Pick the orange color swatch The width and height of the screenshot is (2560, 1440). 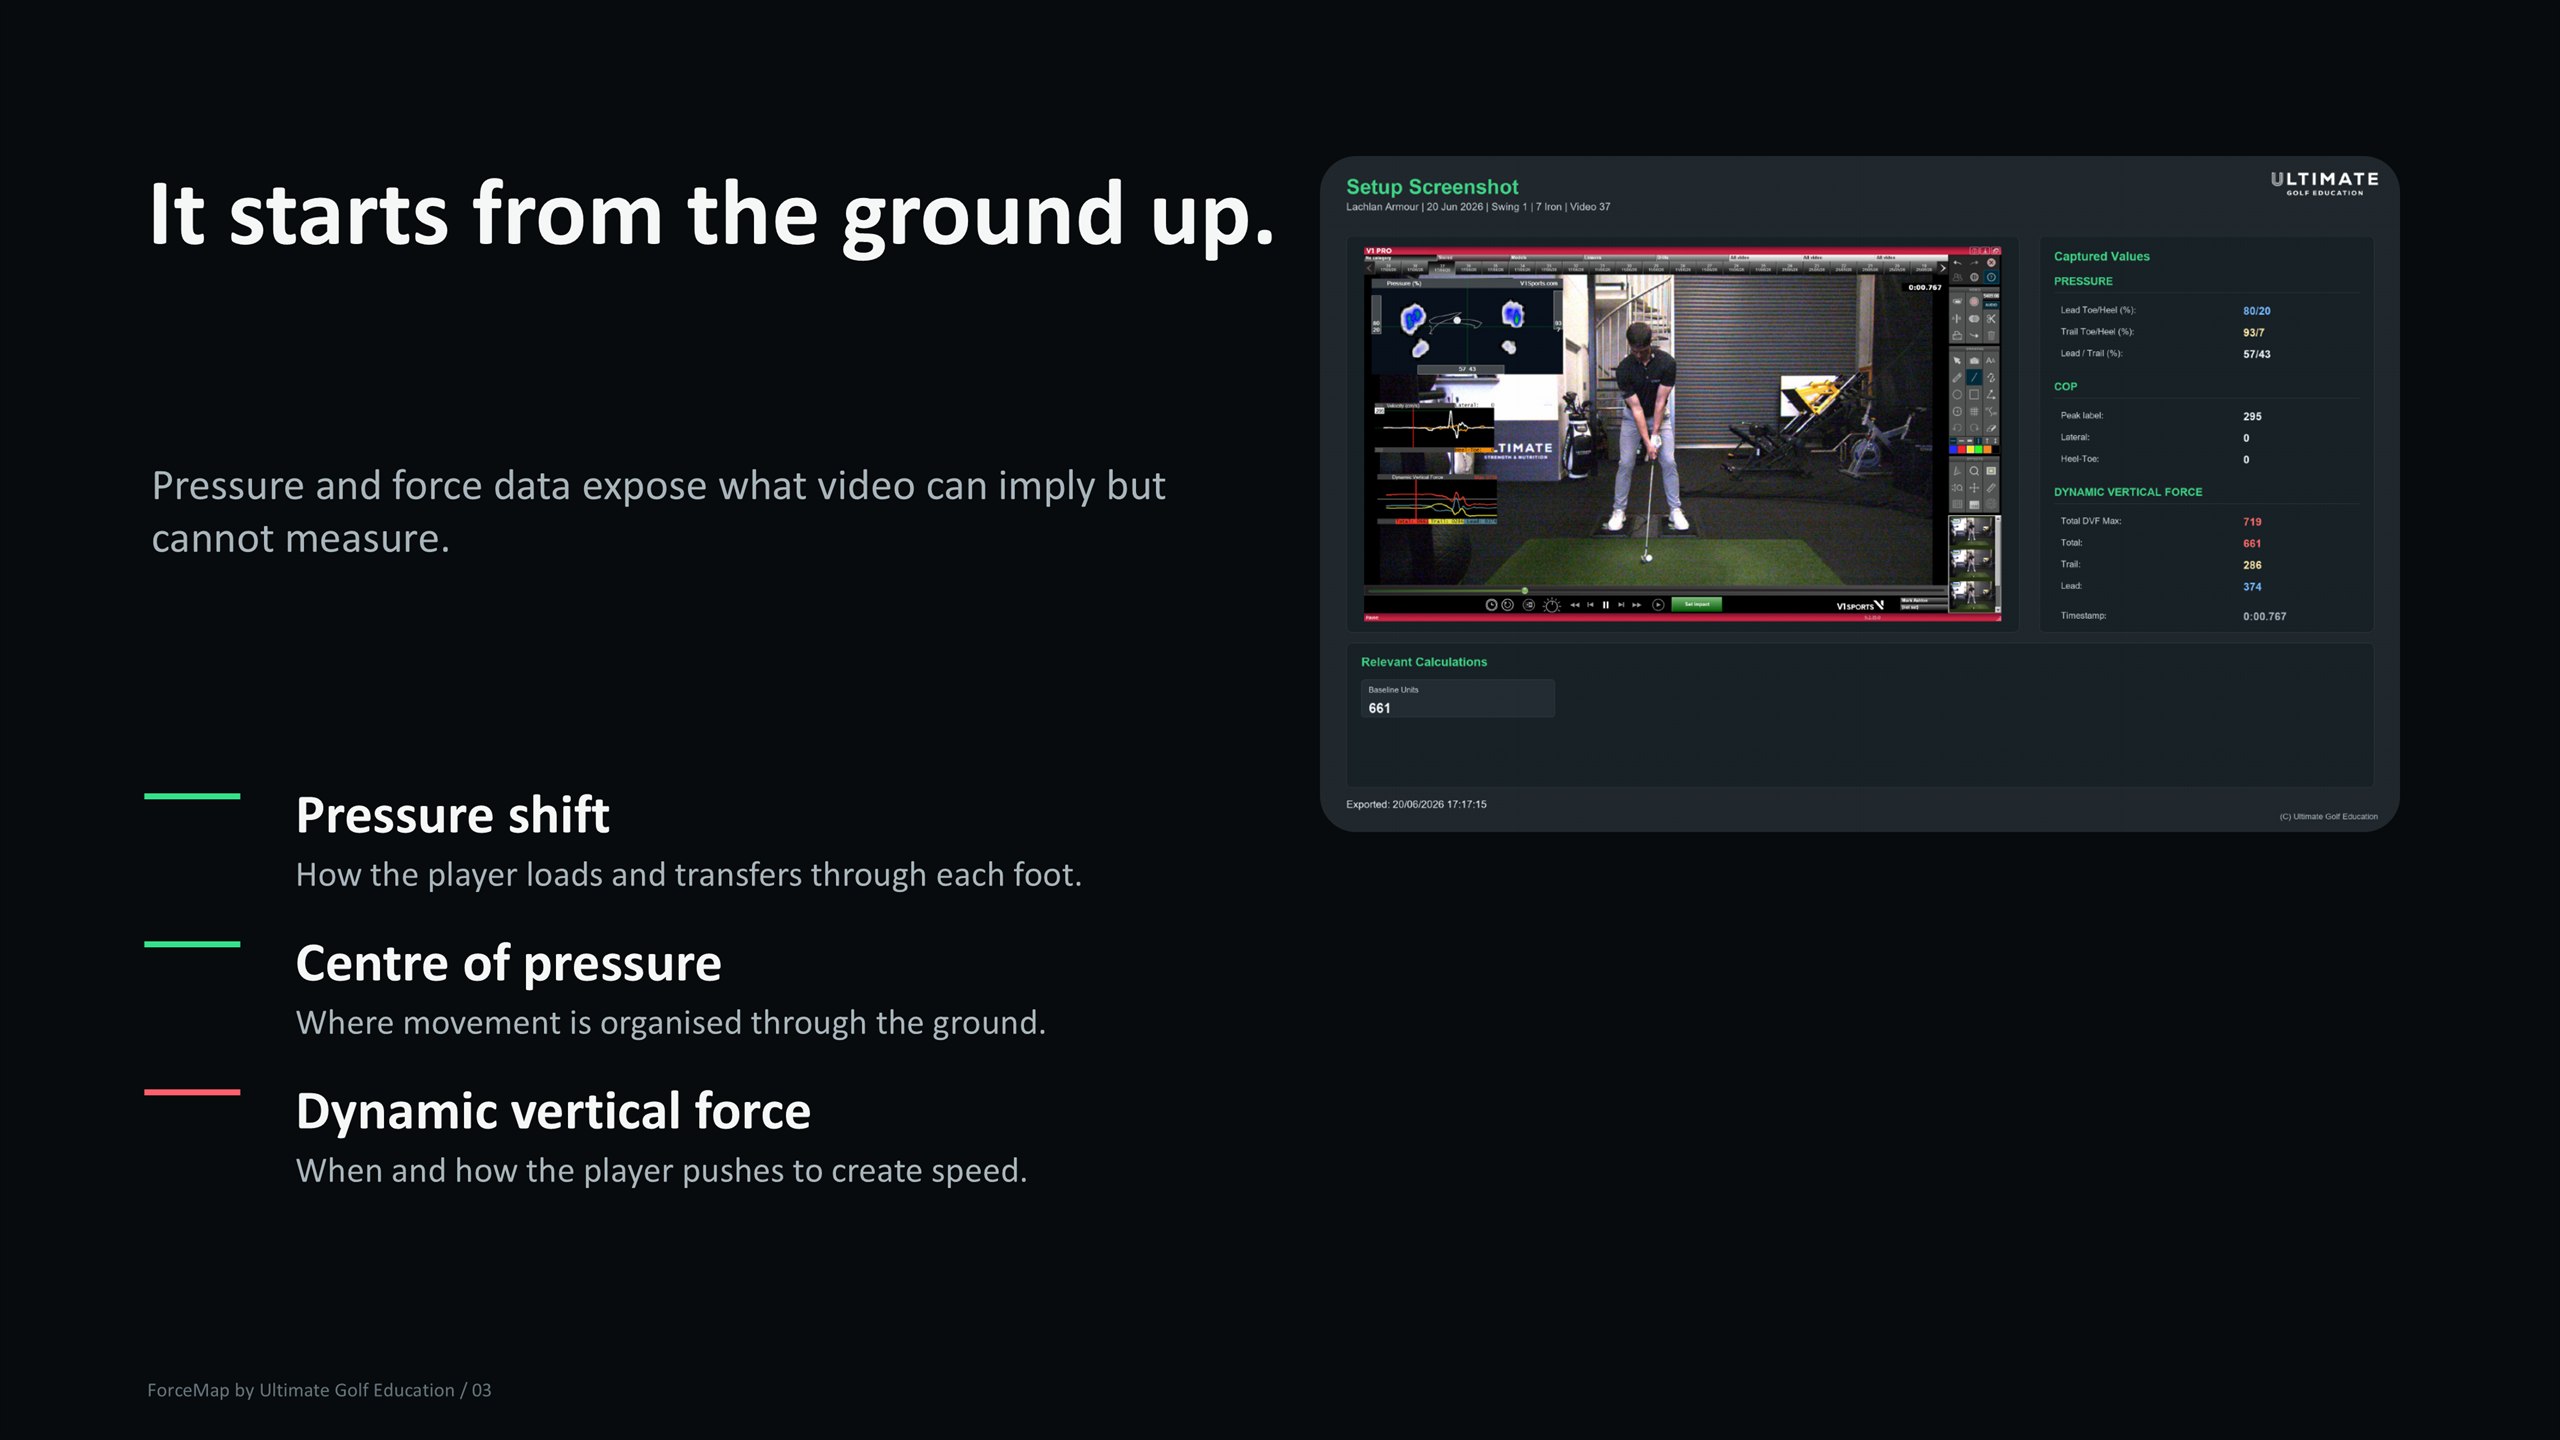click(1987, 450)
